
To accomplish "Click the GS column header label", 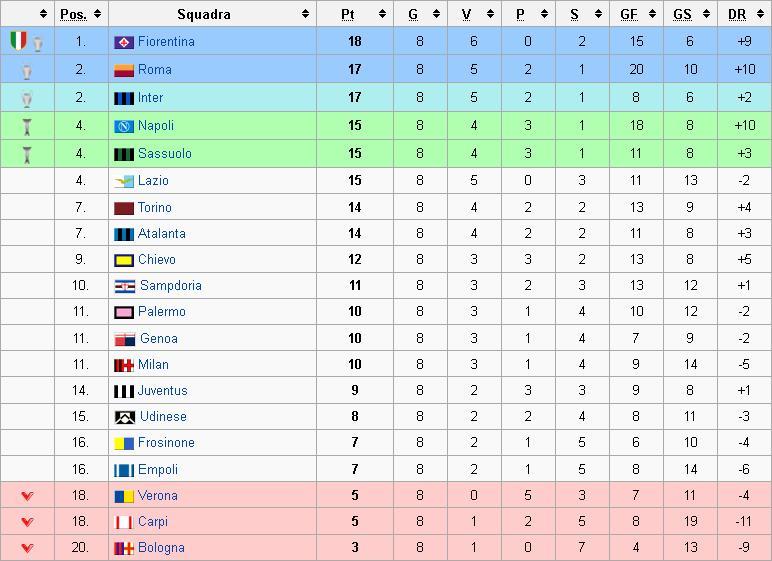I will [x=682, y=14].
